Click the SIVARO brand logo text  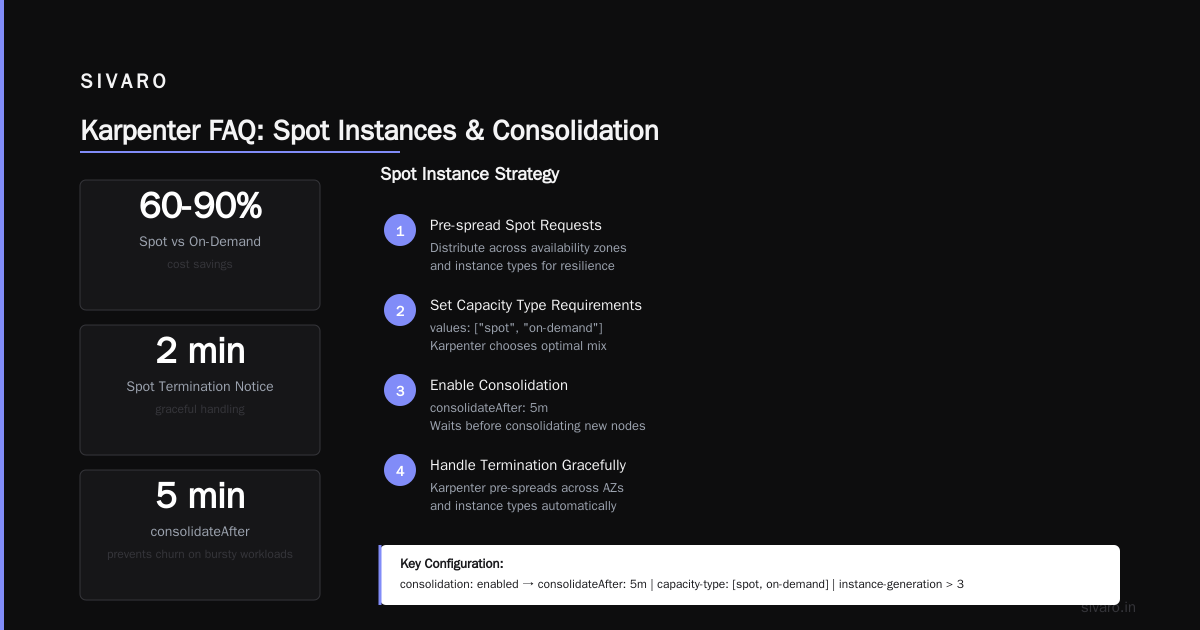pos(124,82)
